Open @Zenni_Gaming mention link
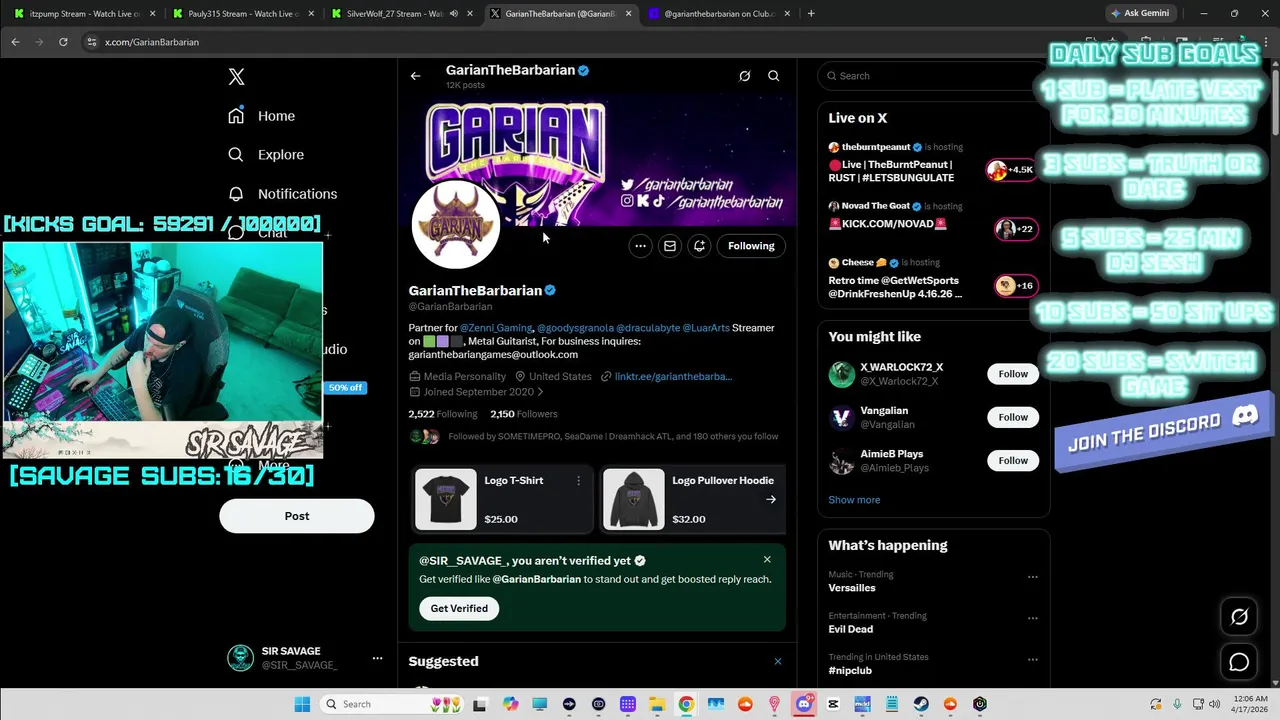1280x720 pixels. click(496, 328)
